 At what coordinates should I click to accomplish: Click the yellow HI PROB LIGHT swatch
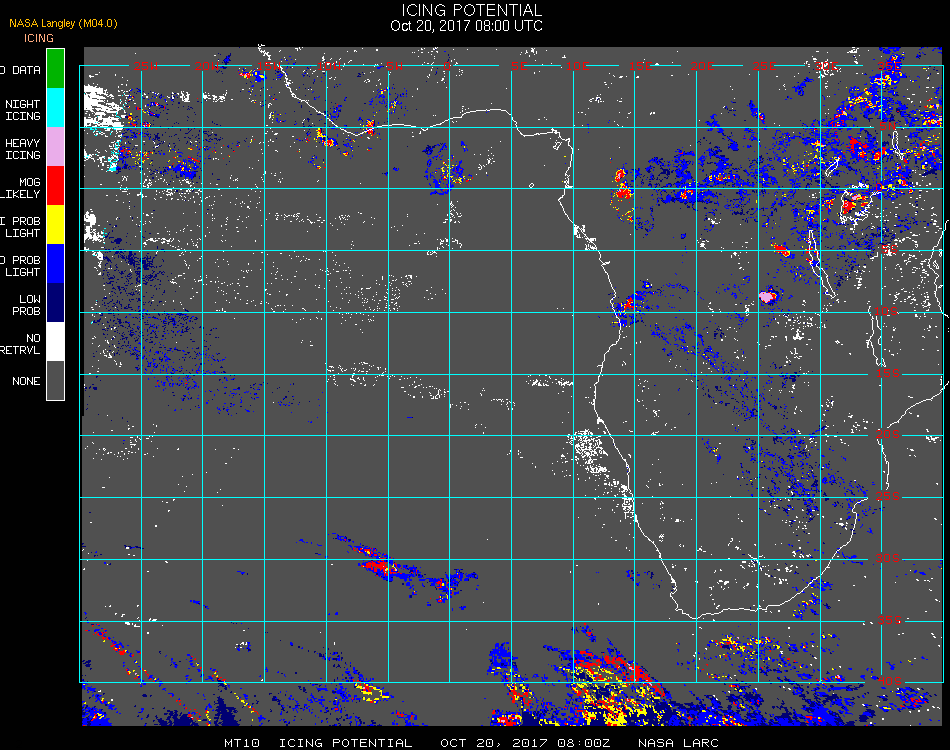point(55,224)
